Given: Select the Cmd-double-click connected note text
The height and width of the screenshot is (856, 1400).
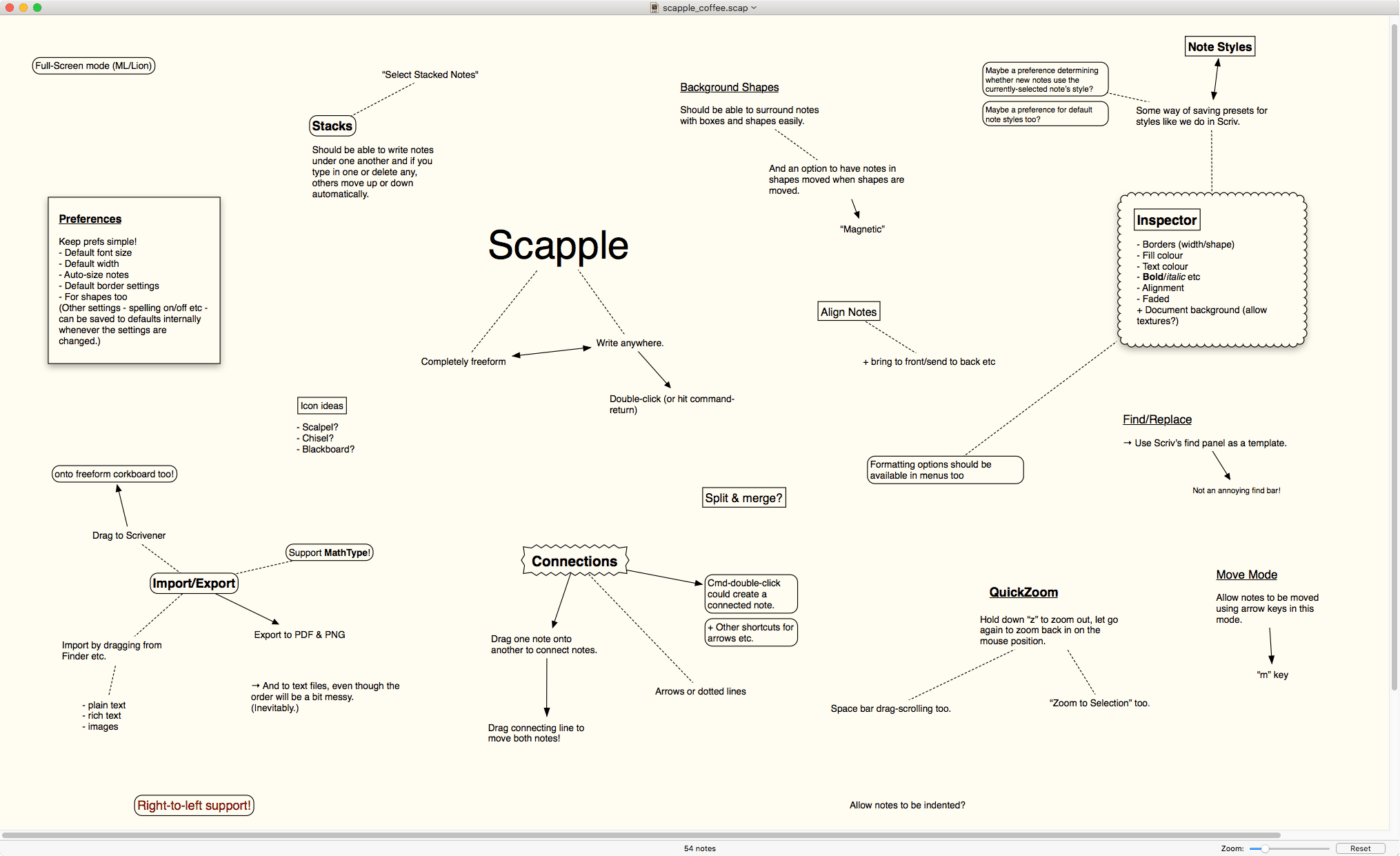Looking at the screenshot, I should tap(751, 593).
